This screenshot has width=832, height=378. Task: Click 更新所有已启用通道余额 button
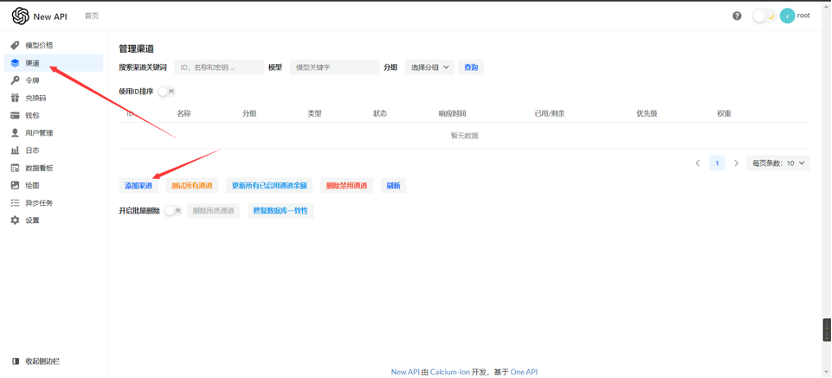(x=270, y=185)
